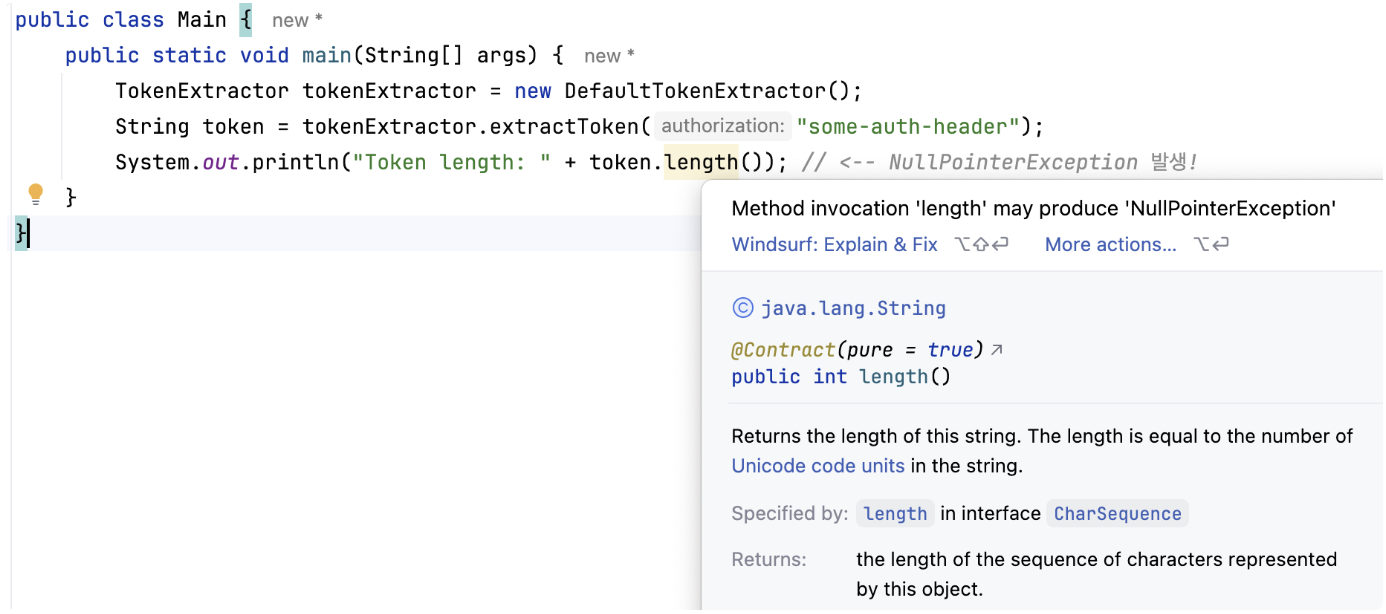Follow the Unicode code units link
Image resolution: width=1386 pixels, height=614 pixels.
818,466
